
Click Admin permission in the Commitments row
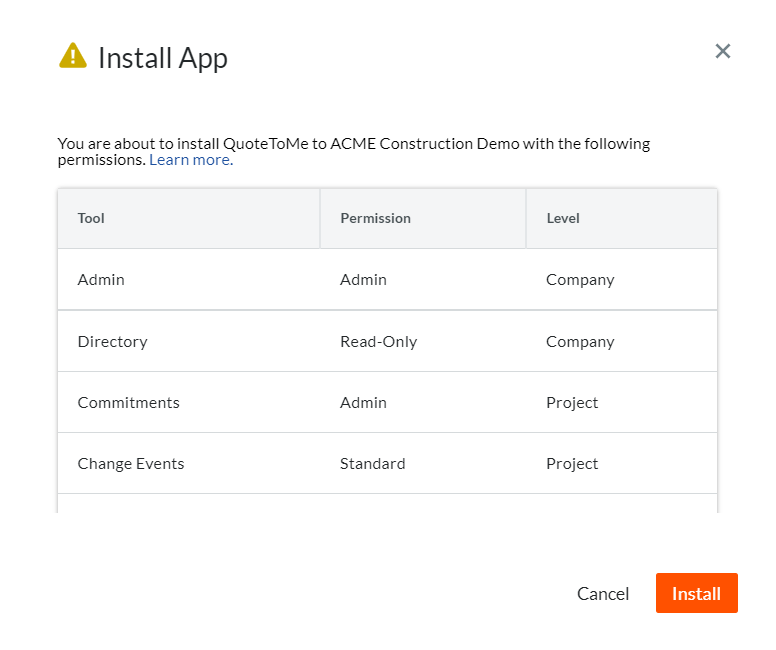363,403
